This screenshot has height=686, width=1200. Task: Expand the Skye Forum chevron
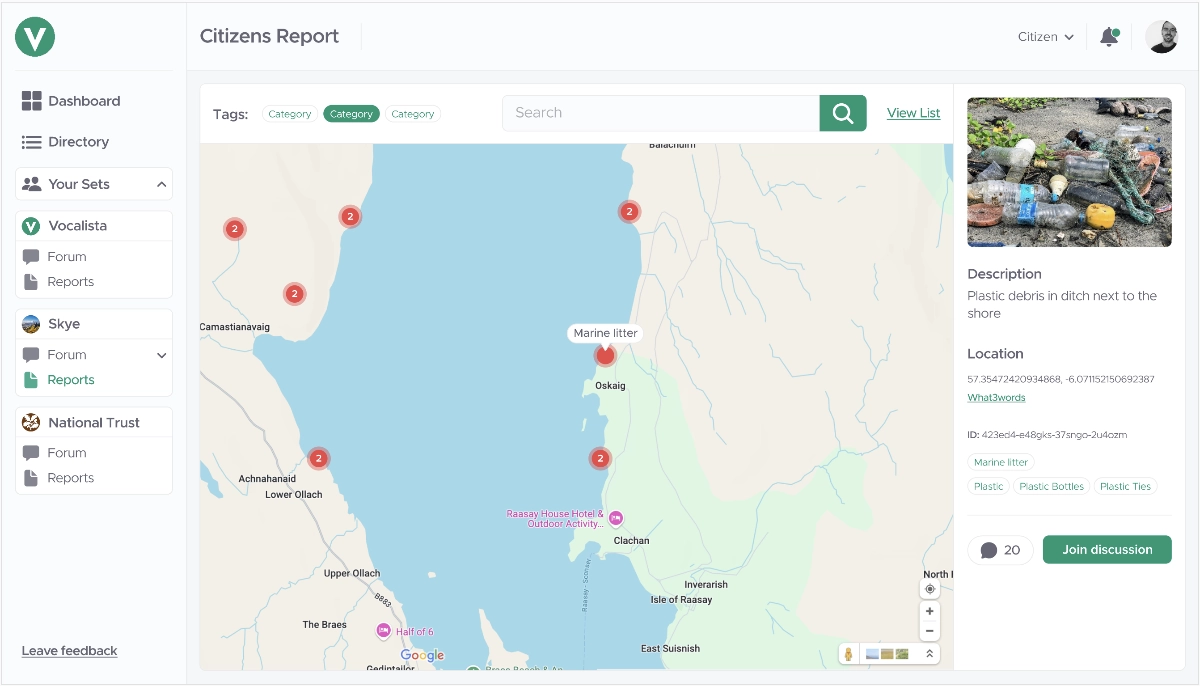point(161,355)
